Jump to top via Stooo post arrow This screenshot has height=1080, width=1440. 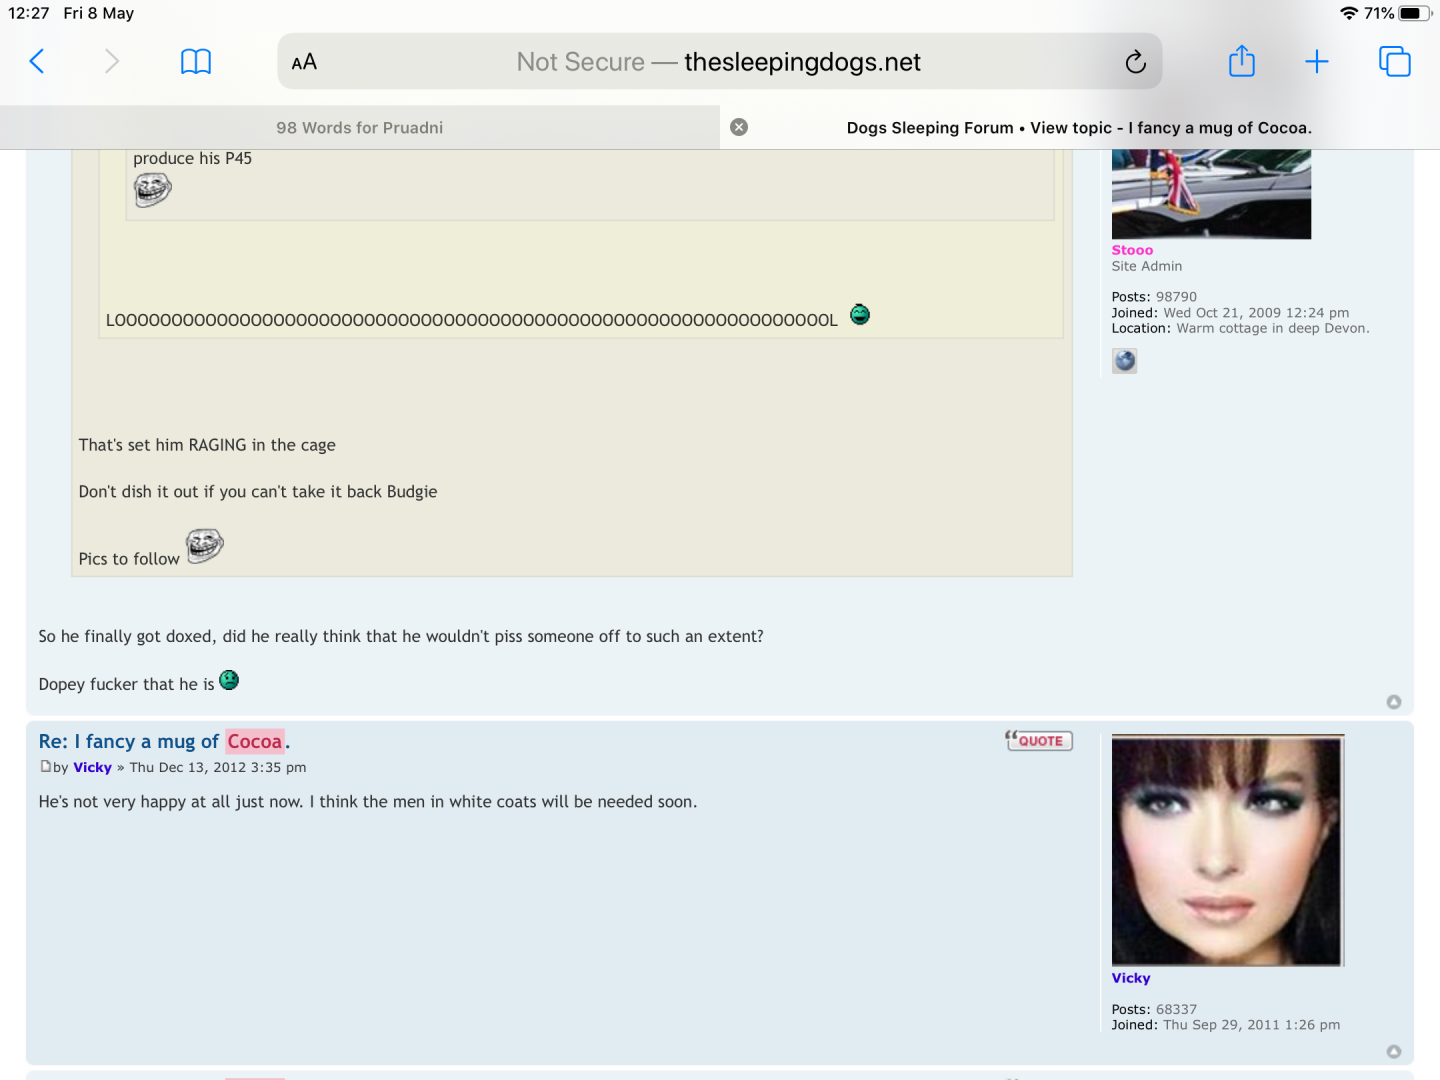[1393, 702]
